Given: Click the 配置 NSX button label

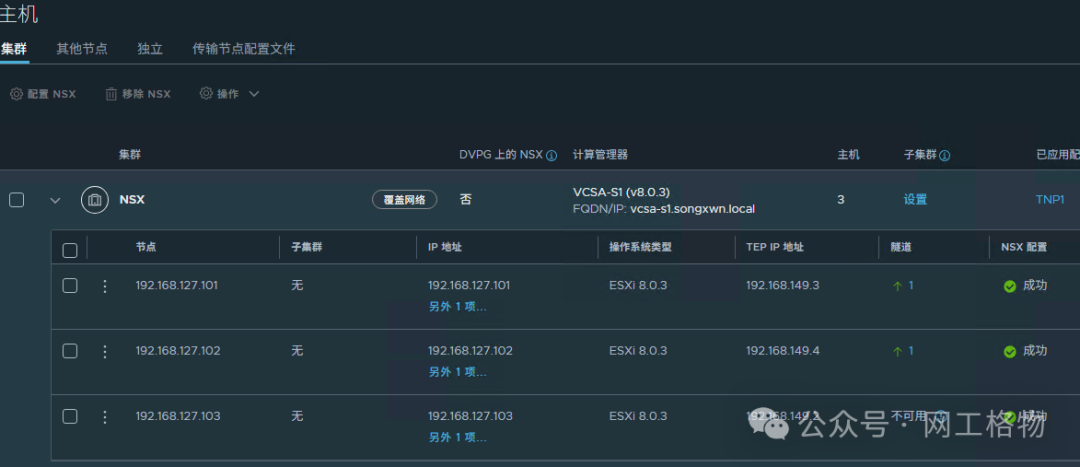Looking at the screenshot, I should (x=52, y=94).
